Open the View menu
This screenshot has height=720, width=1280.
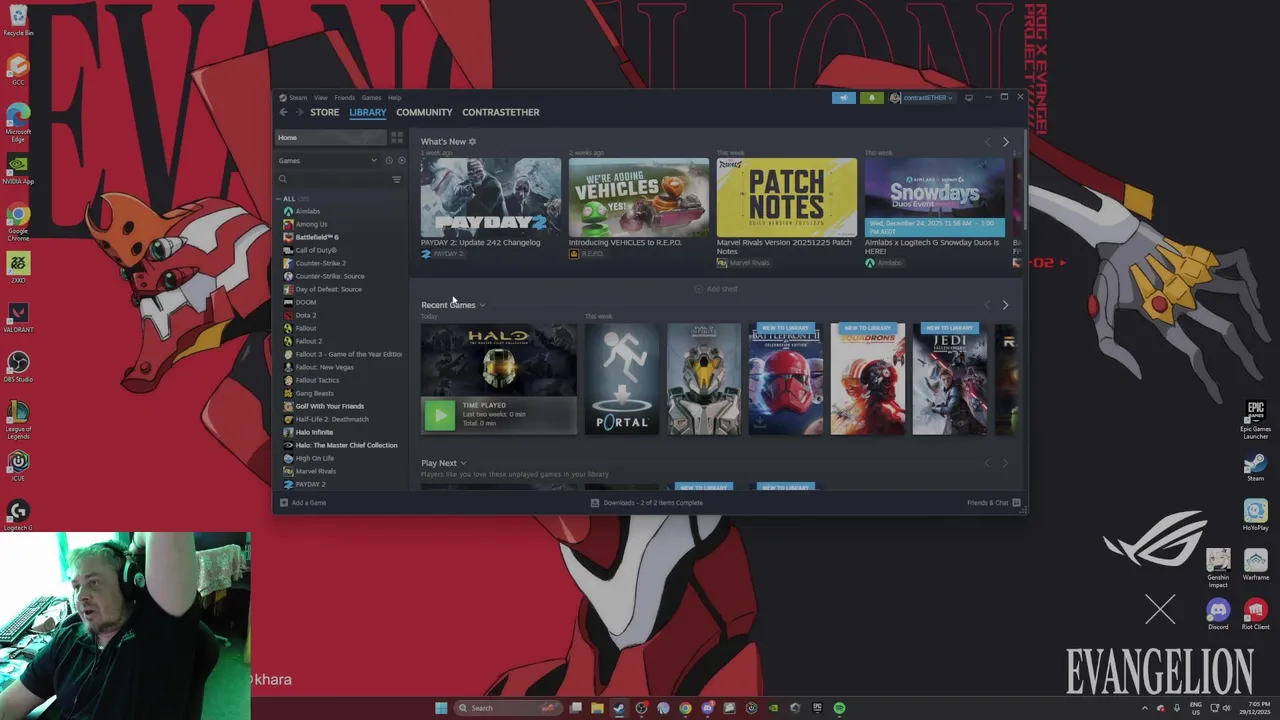tap(320, 98)
